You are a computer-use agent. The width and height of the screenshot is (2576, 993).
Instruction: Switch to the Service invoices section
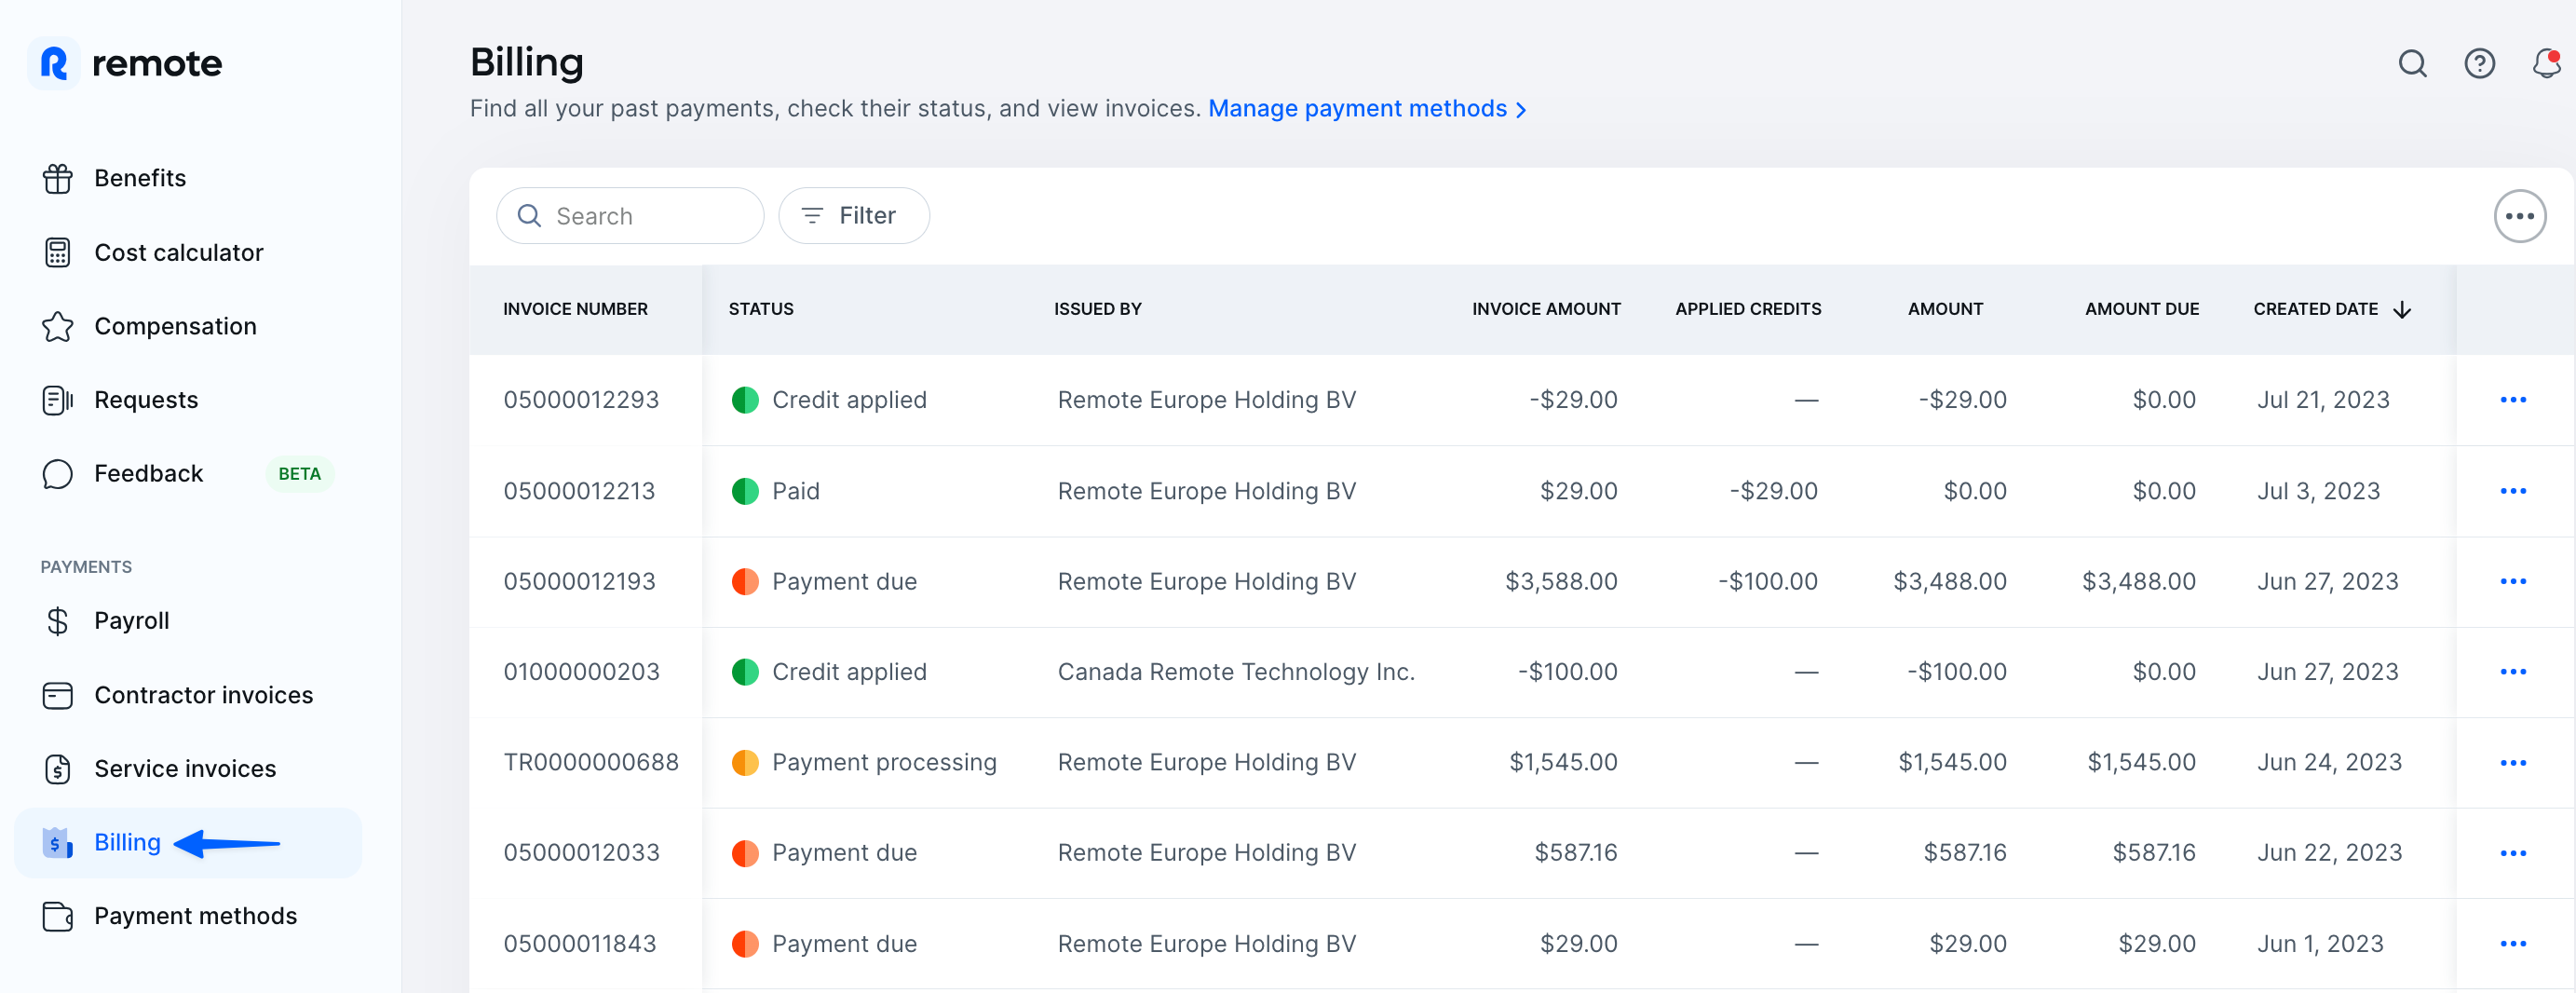[185, 768]
